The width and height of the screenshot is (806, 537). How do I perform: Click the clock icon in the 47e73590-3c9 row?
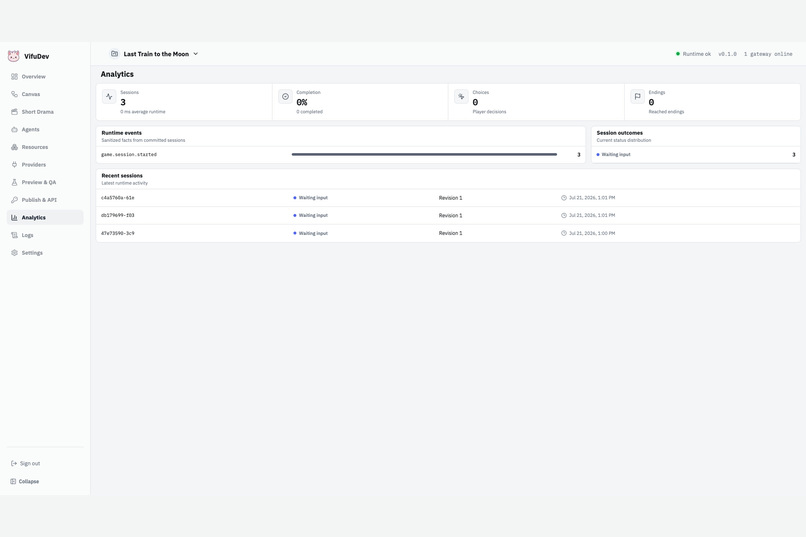click(x=564, y=233)
